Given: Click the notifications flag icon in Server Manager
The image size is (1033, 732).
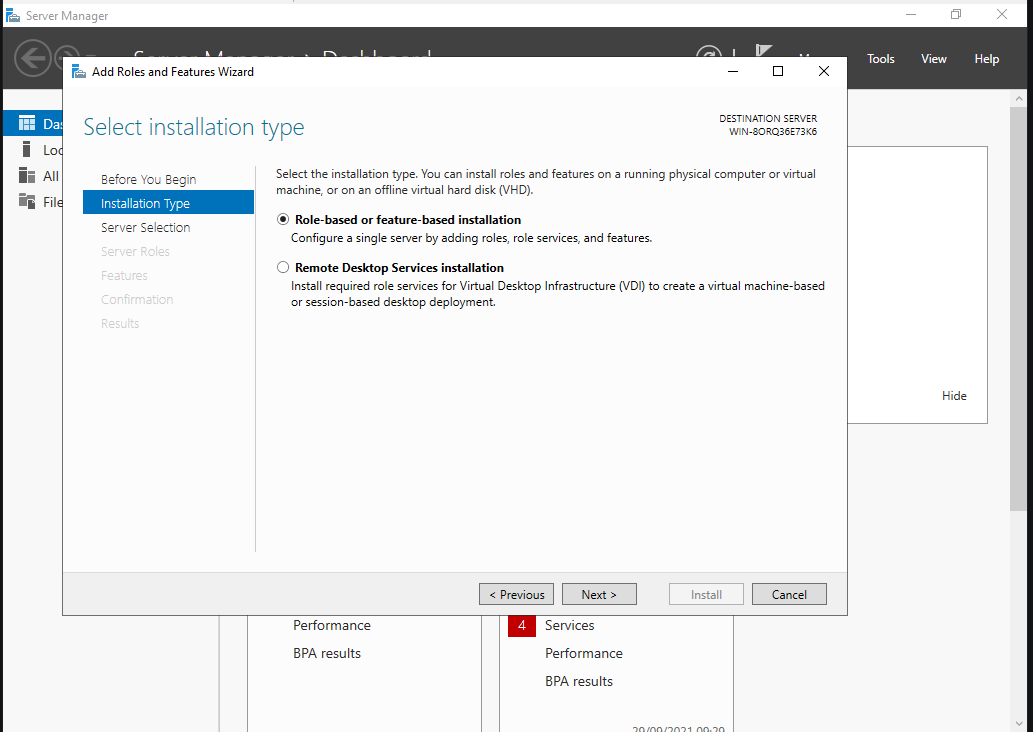Looking at the screenshot, I should click(764, 51).
